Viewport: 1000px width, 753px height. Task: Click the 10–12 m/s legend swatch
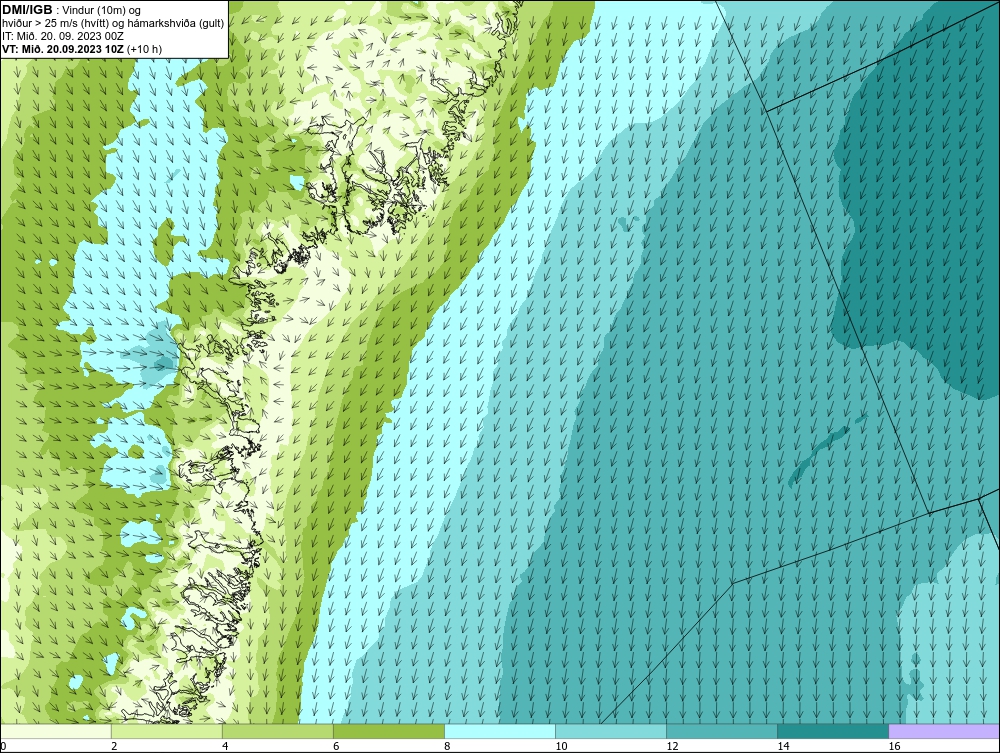[x=611, y=731]
